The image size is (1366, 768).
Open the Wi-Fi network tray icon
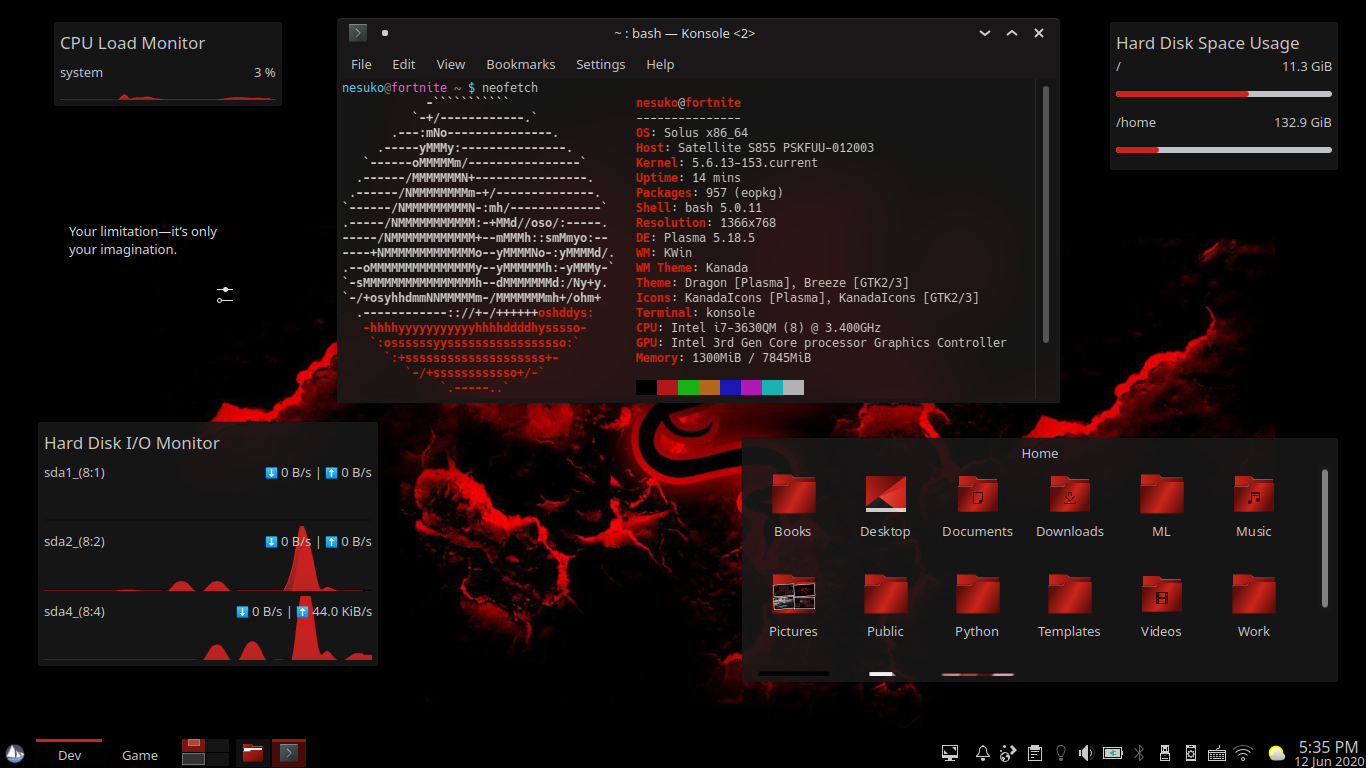tap(1243, 753)
